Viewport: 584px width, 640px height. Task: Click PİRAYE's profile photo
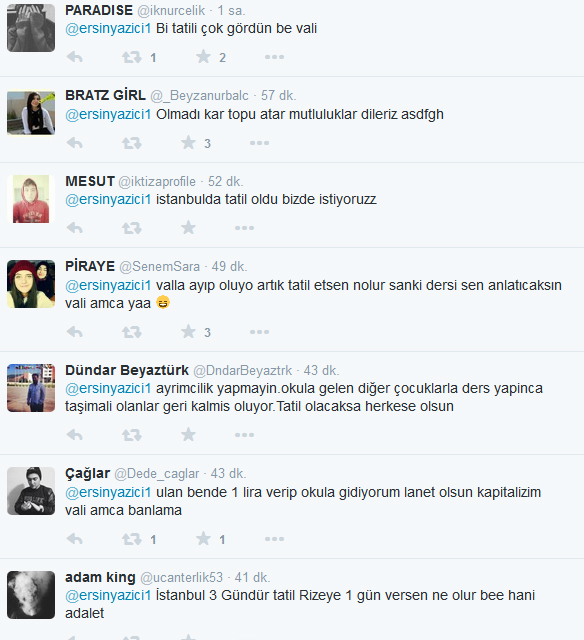click(31, 284)
